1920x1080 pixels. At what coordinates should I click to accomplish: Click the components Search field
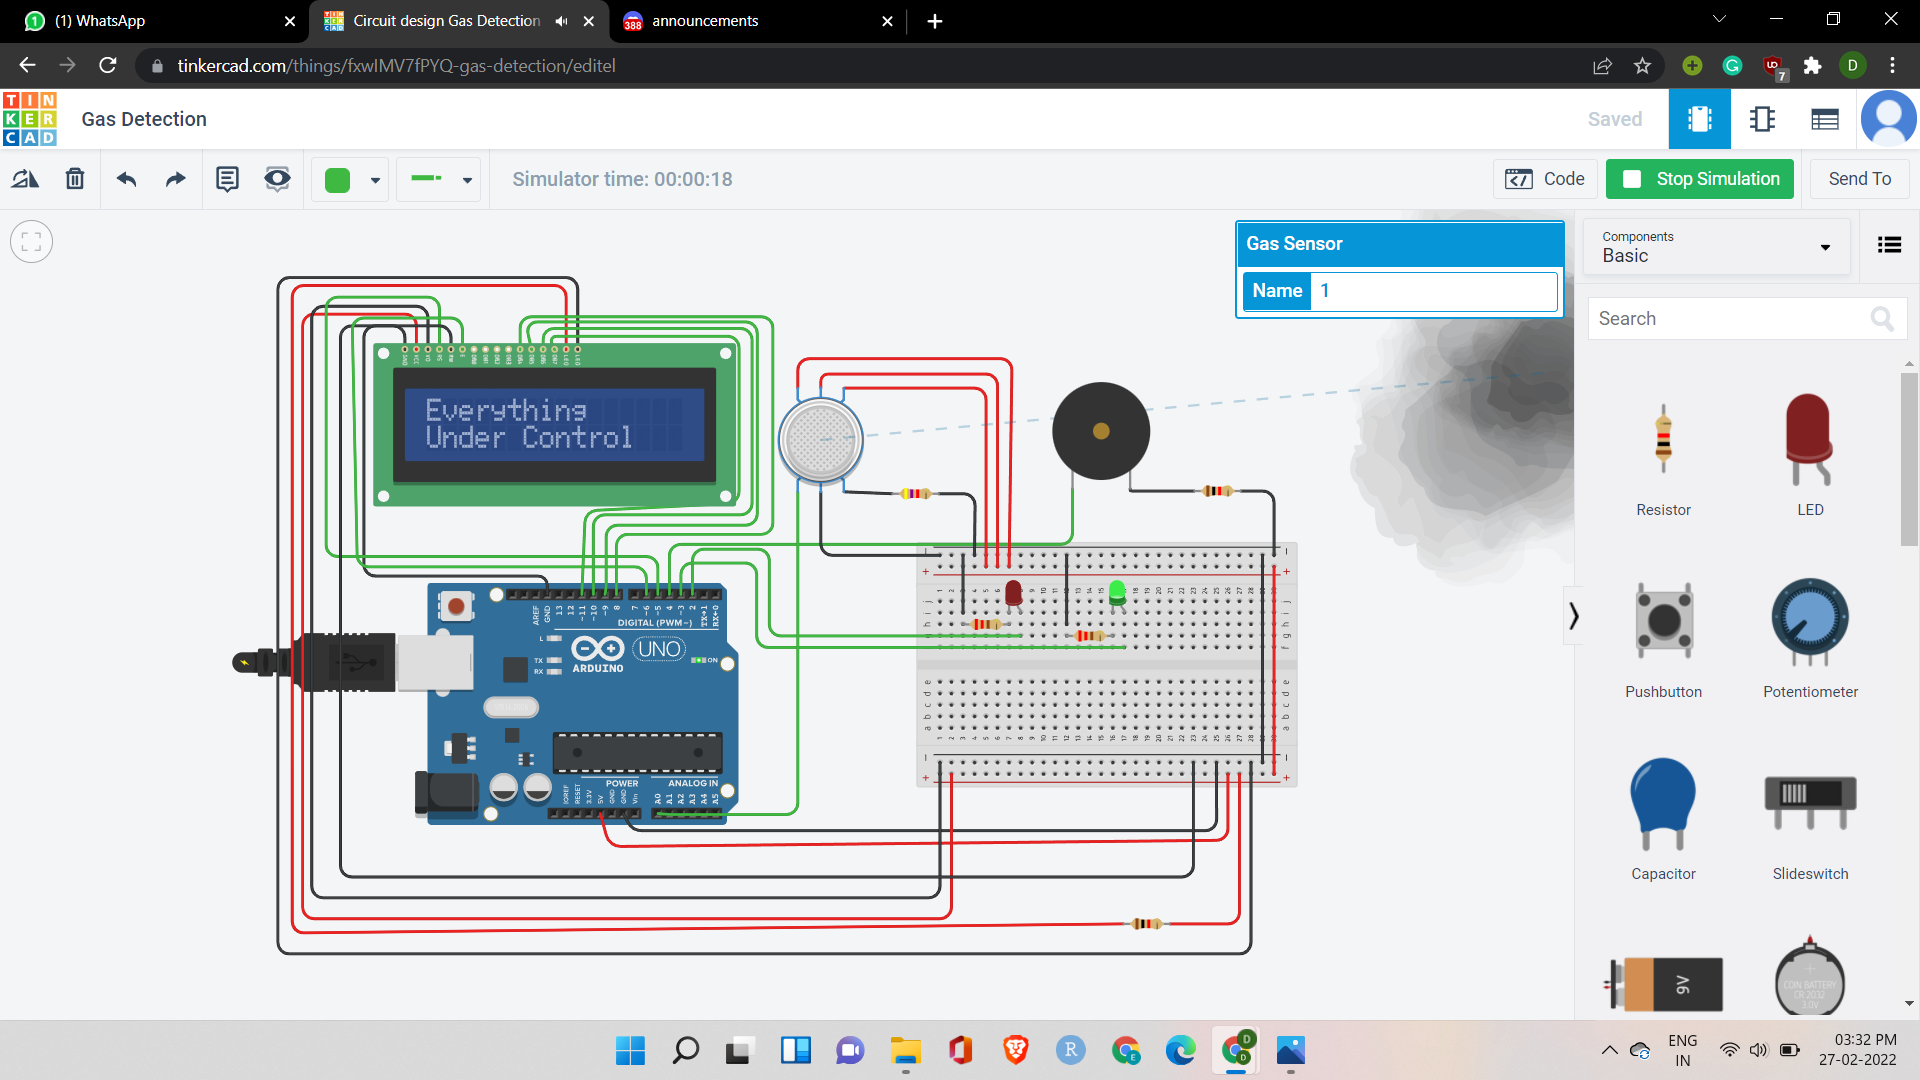1730,318
